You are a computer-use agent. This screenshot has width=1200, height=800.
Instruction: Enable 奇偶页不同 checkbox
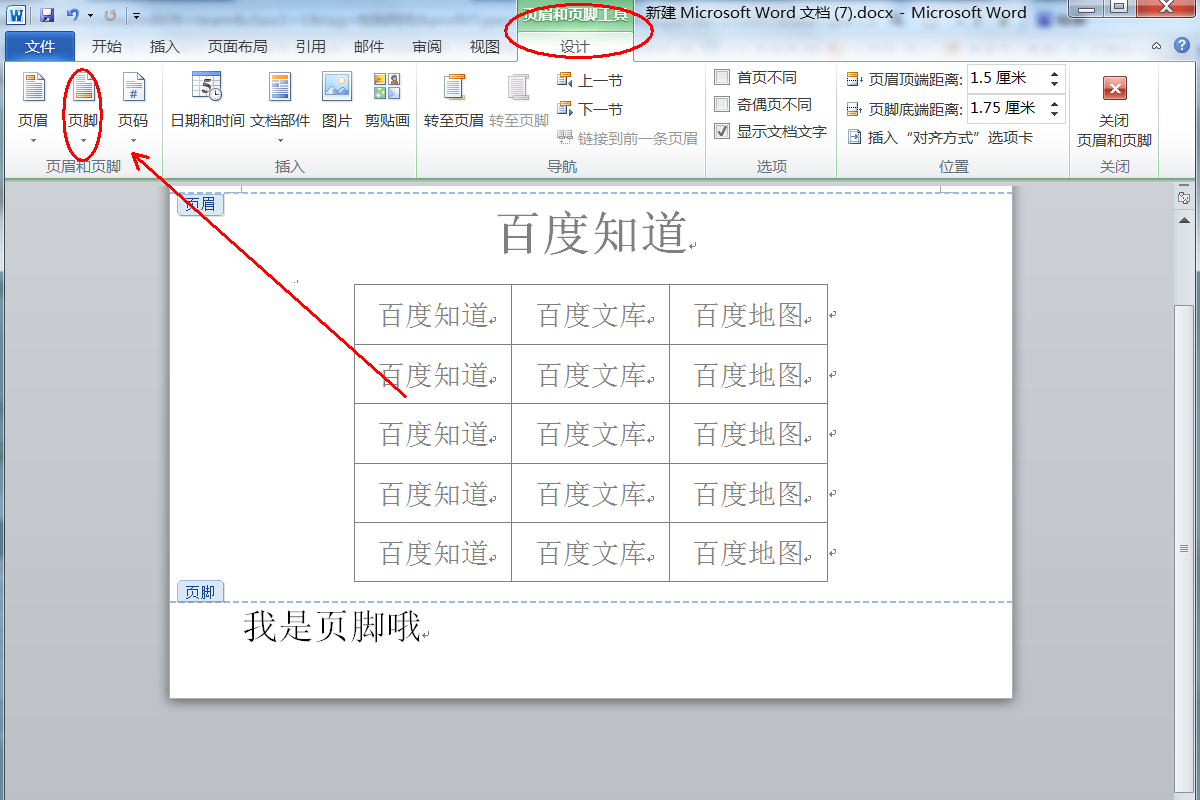pos(722,104)
